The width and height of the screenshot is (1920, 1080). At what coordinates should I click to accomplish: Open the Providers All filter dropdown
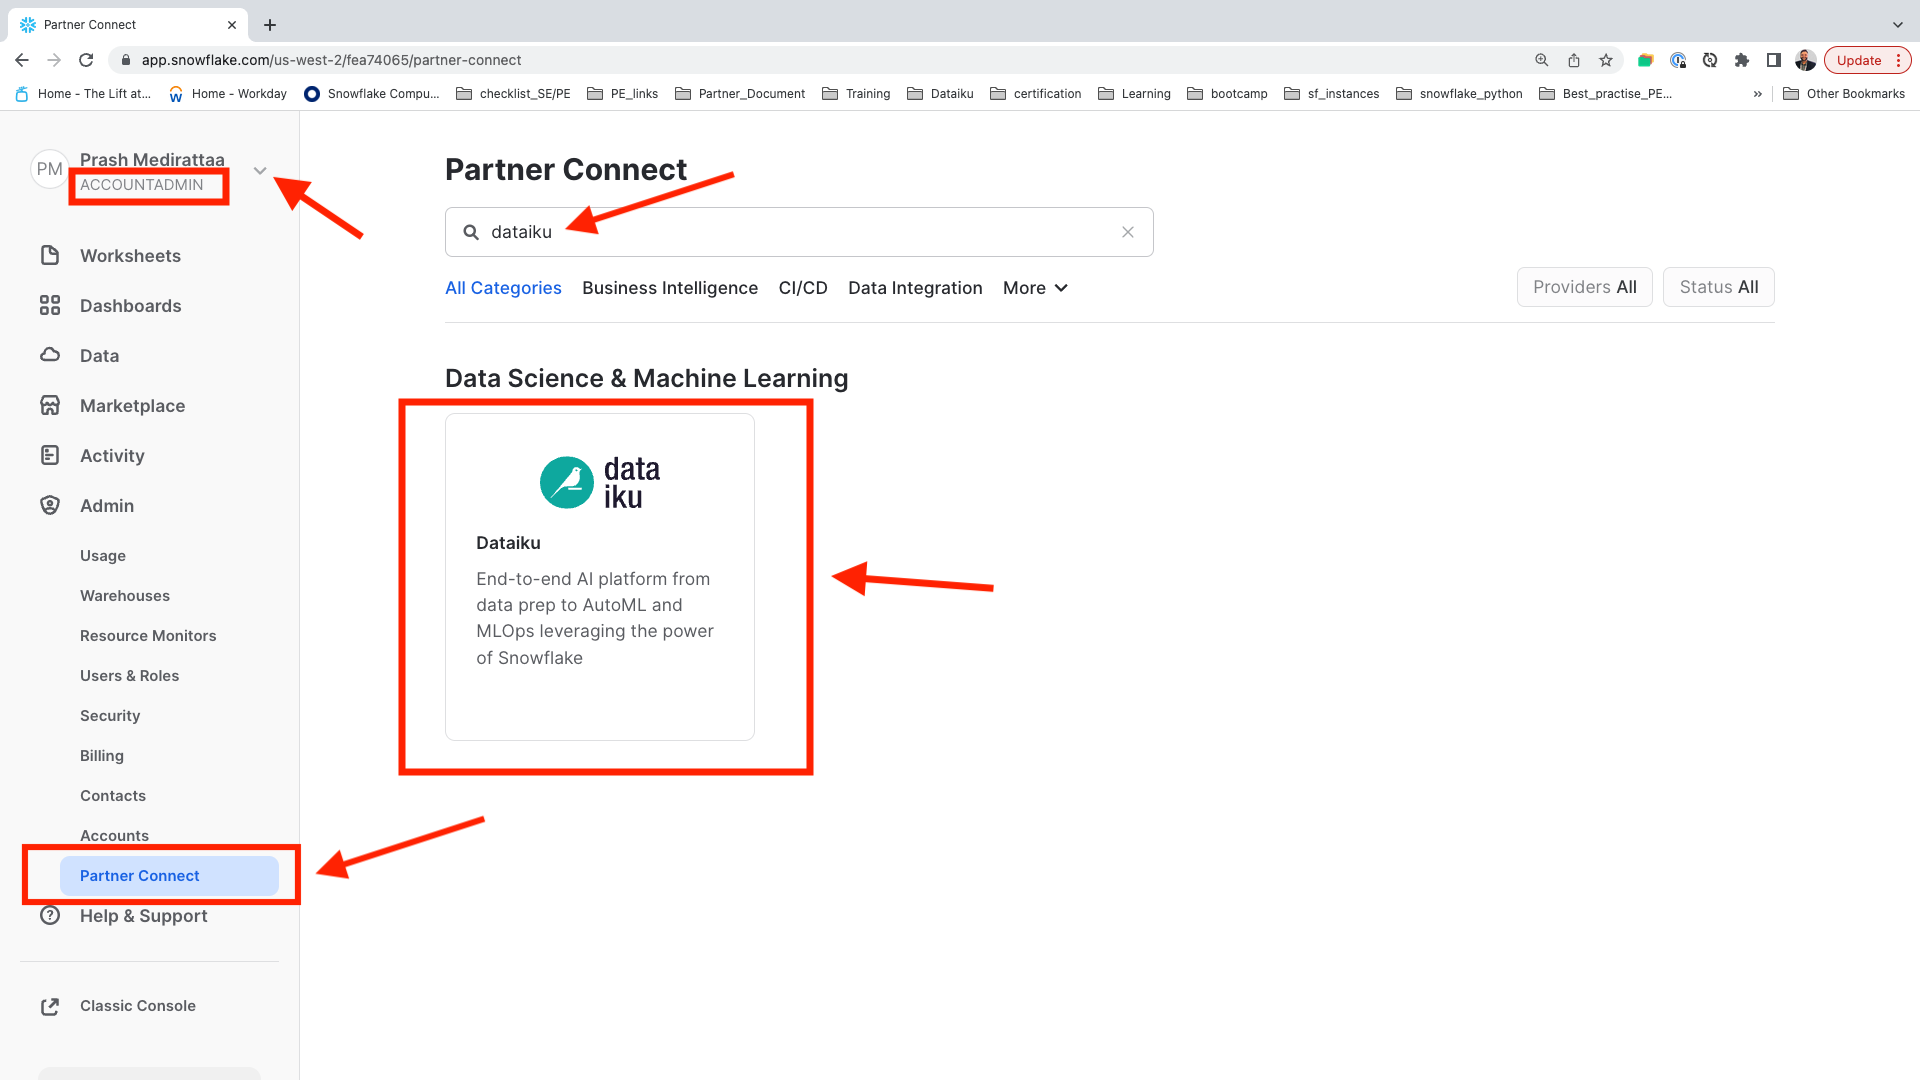coord(1584,287)
